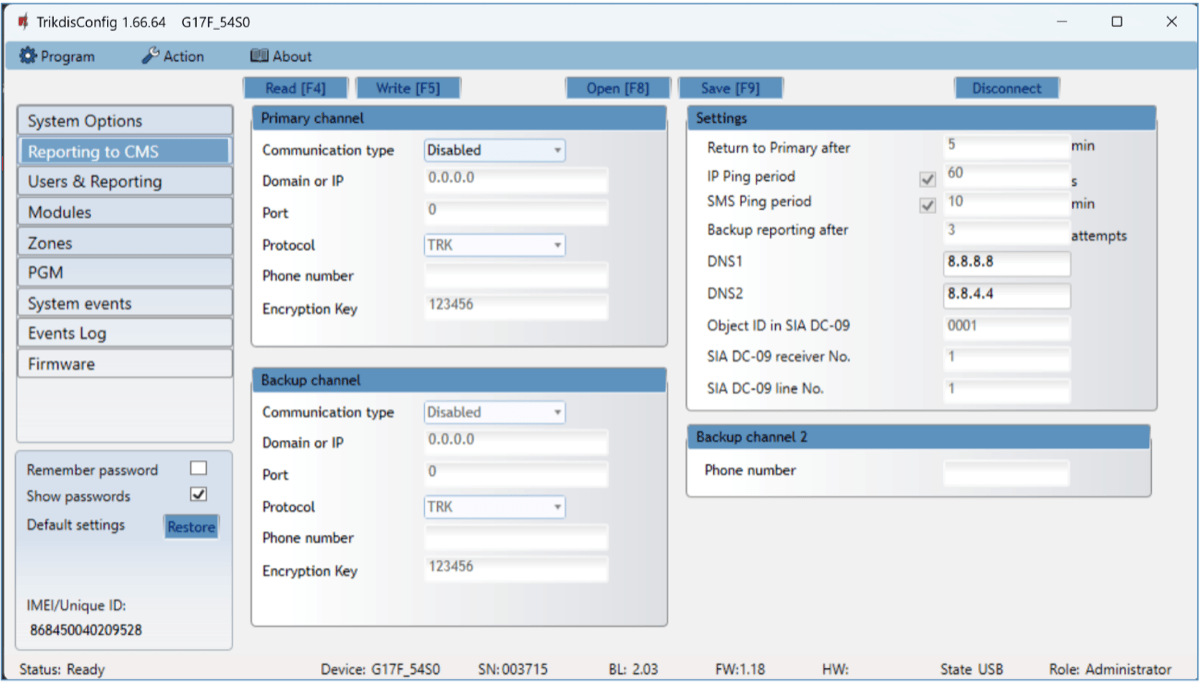
Task: Open the Zones section
Action: (x=125, y=243)
